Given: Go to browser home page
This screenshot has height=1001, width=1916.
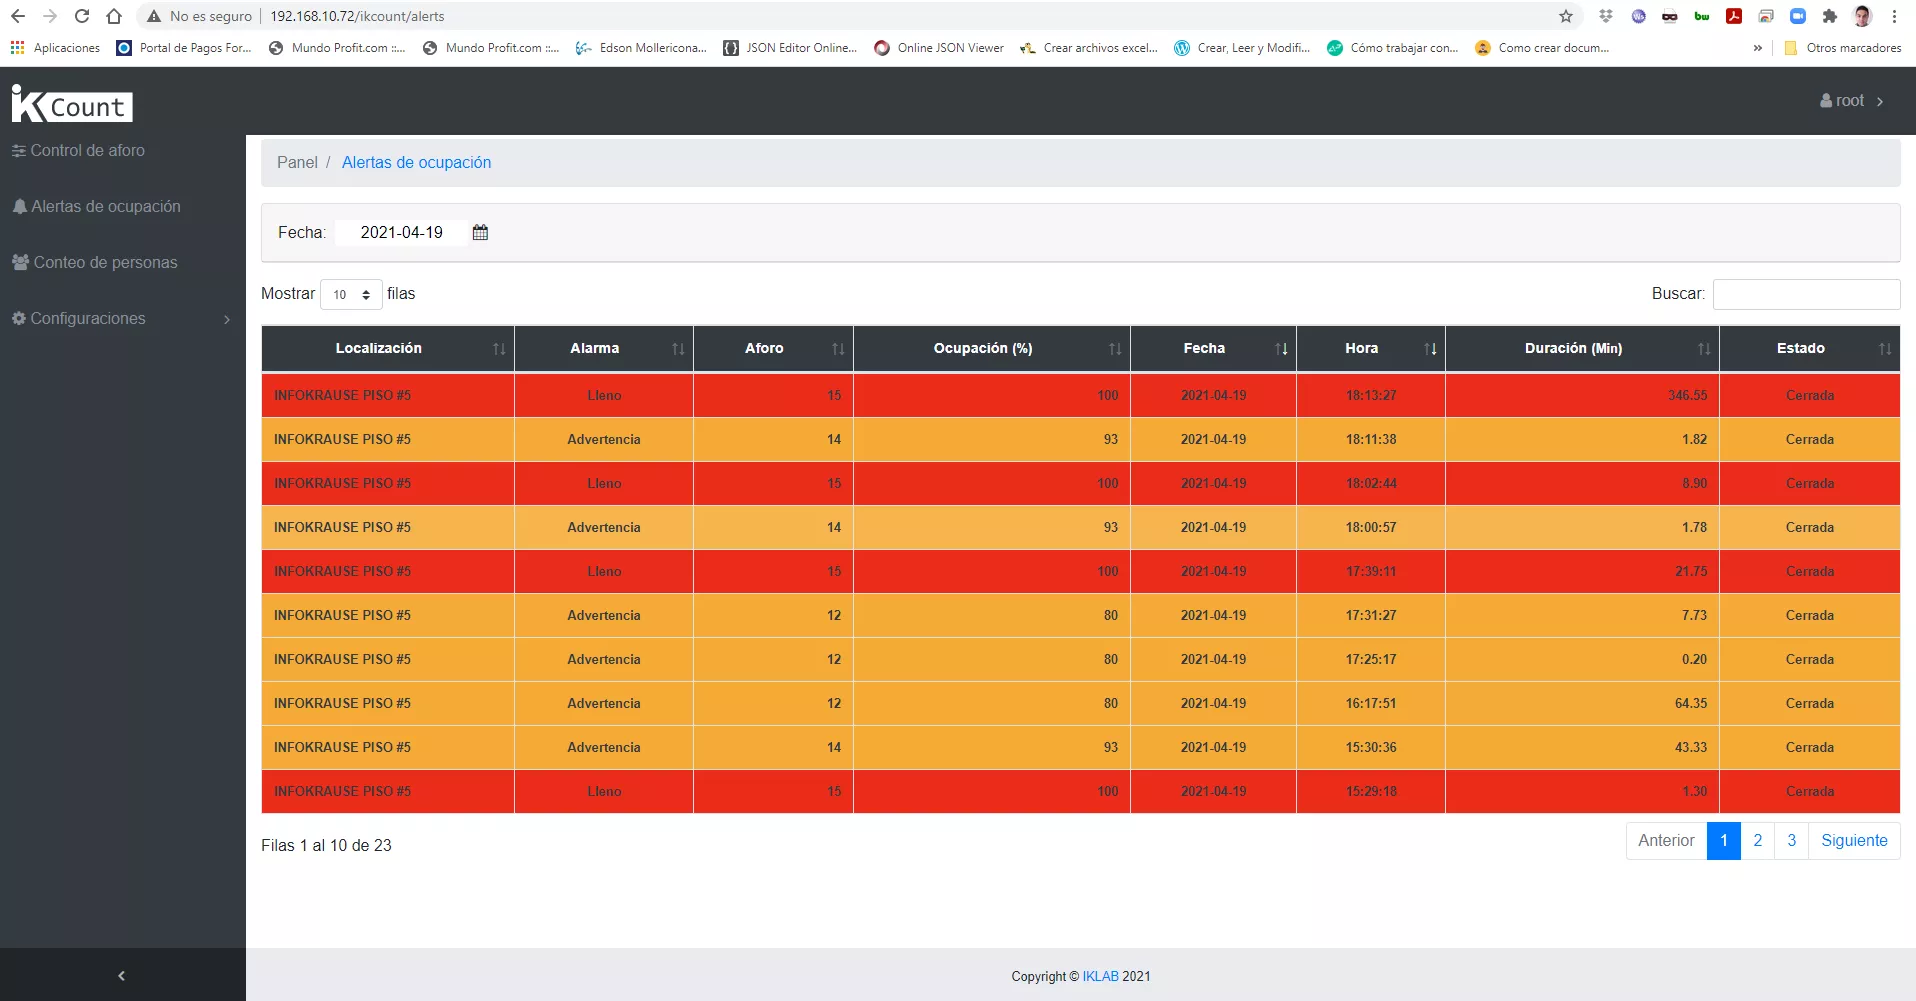Looking at the screenshot, I should point(114,16).
